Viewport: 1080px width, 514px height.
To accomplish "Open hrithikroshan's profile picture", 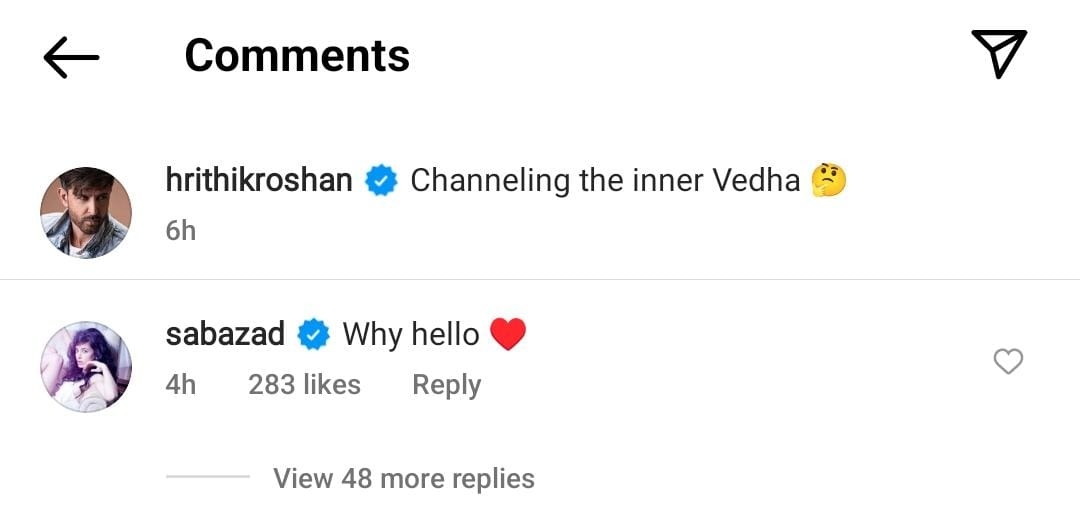I will point(86,213).
